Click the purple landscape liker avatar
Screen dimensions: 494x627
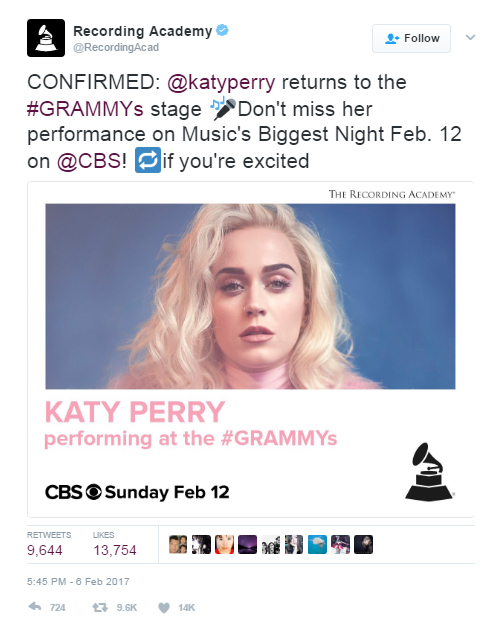(x=248, y=545)
